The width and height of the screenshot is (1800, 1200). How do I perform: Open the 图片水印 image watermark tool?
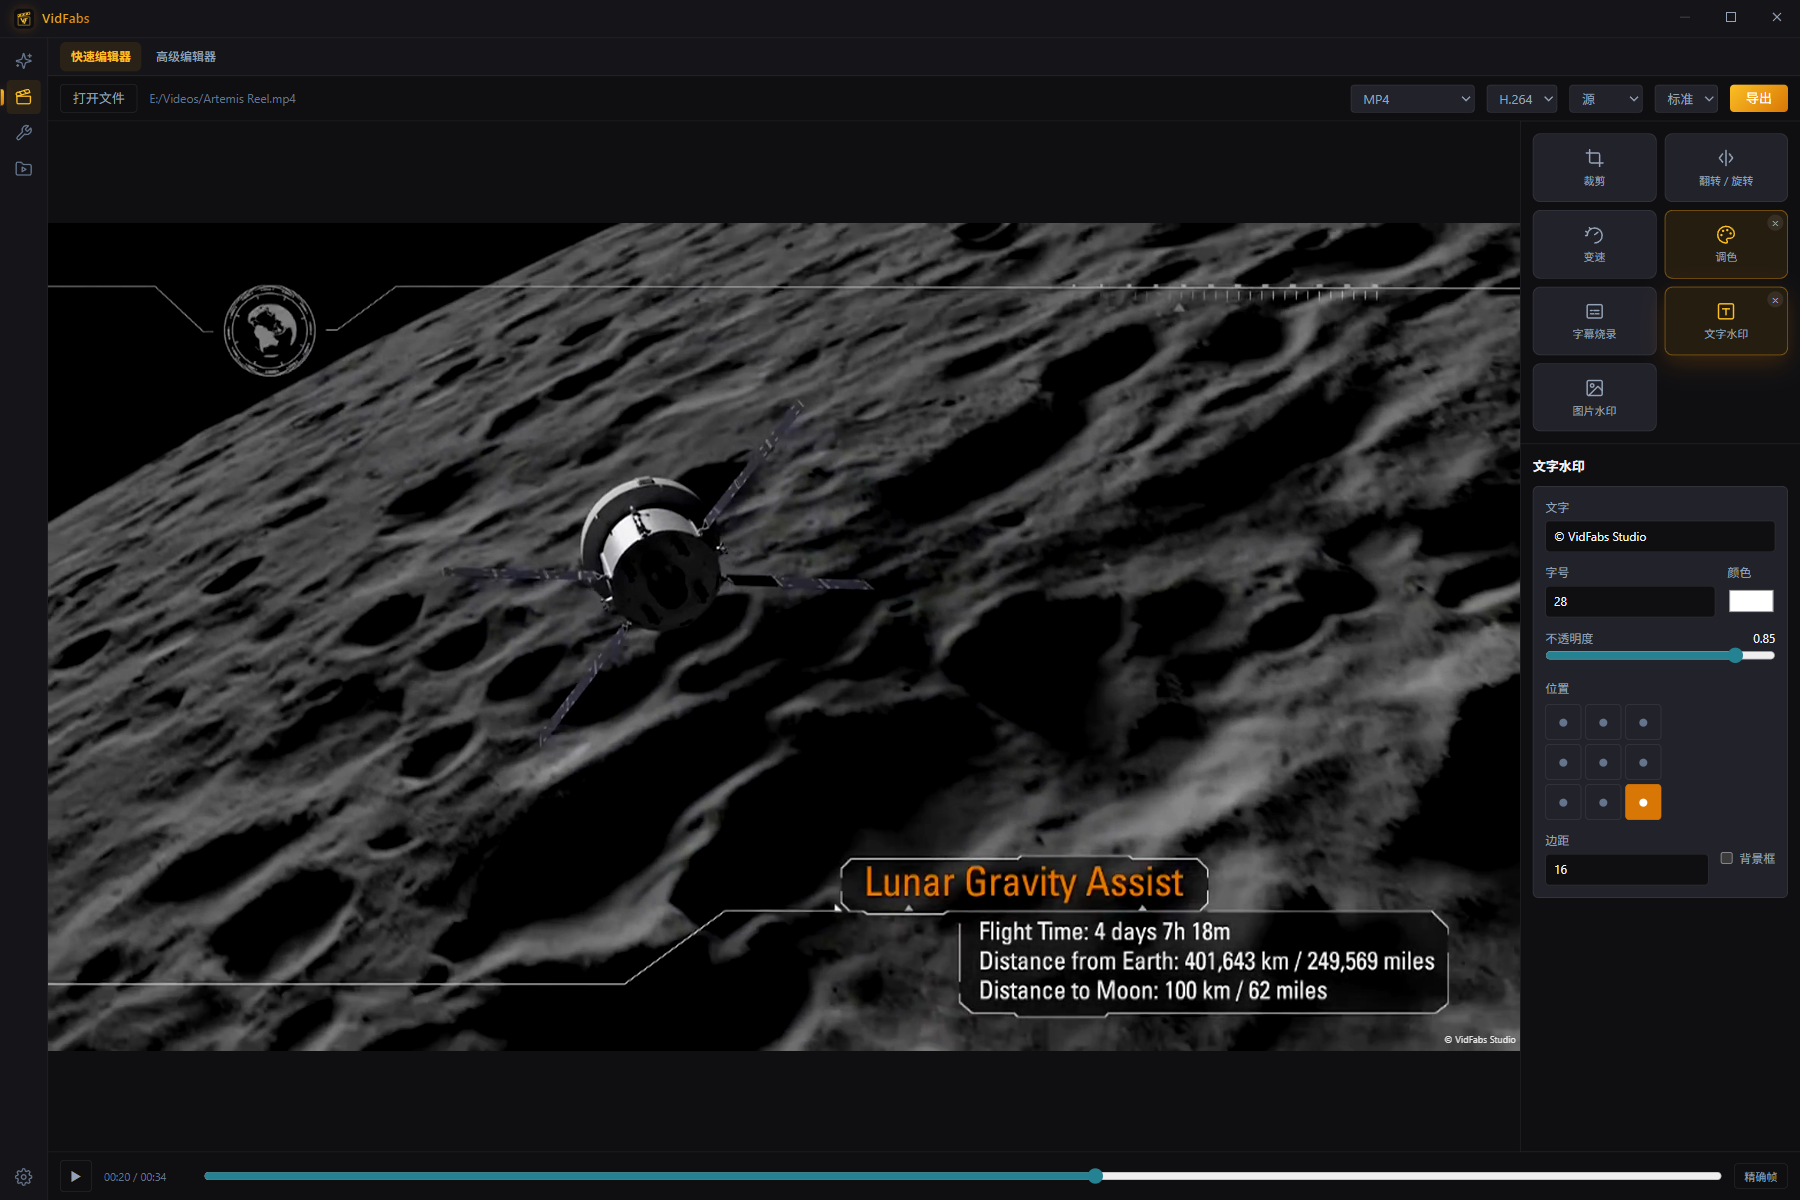pyautogui.click(x=1594, y=398)
